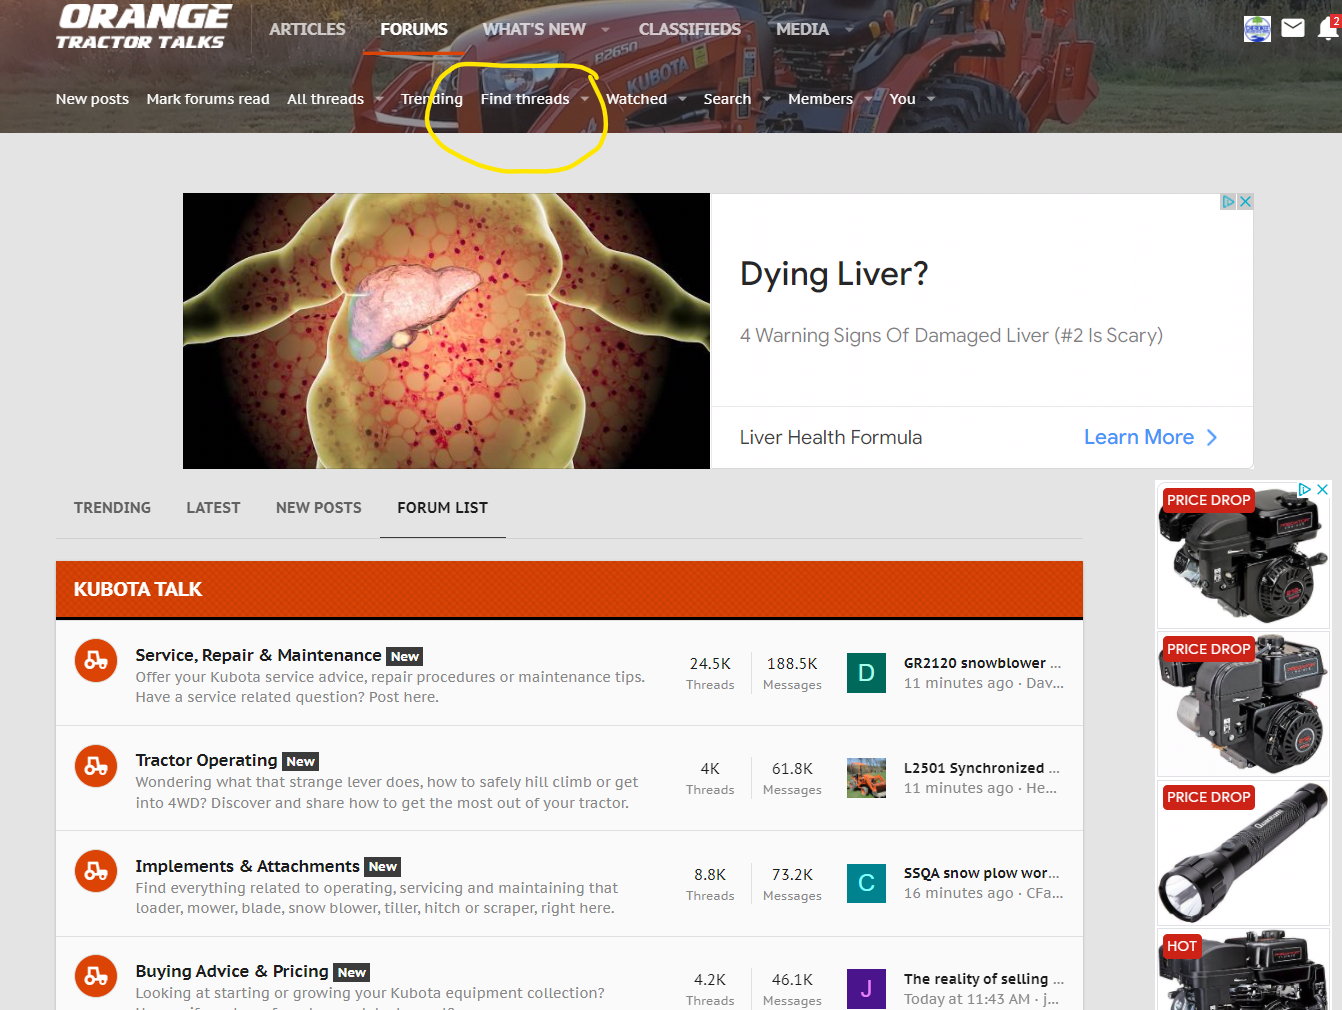
Task: Click Mark forums read
Action: (x=208, y=99)
